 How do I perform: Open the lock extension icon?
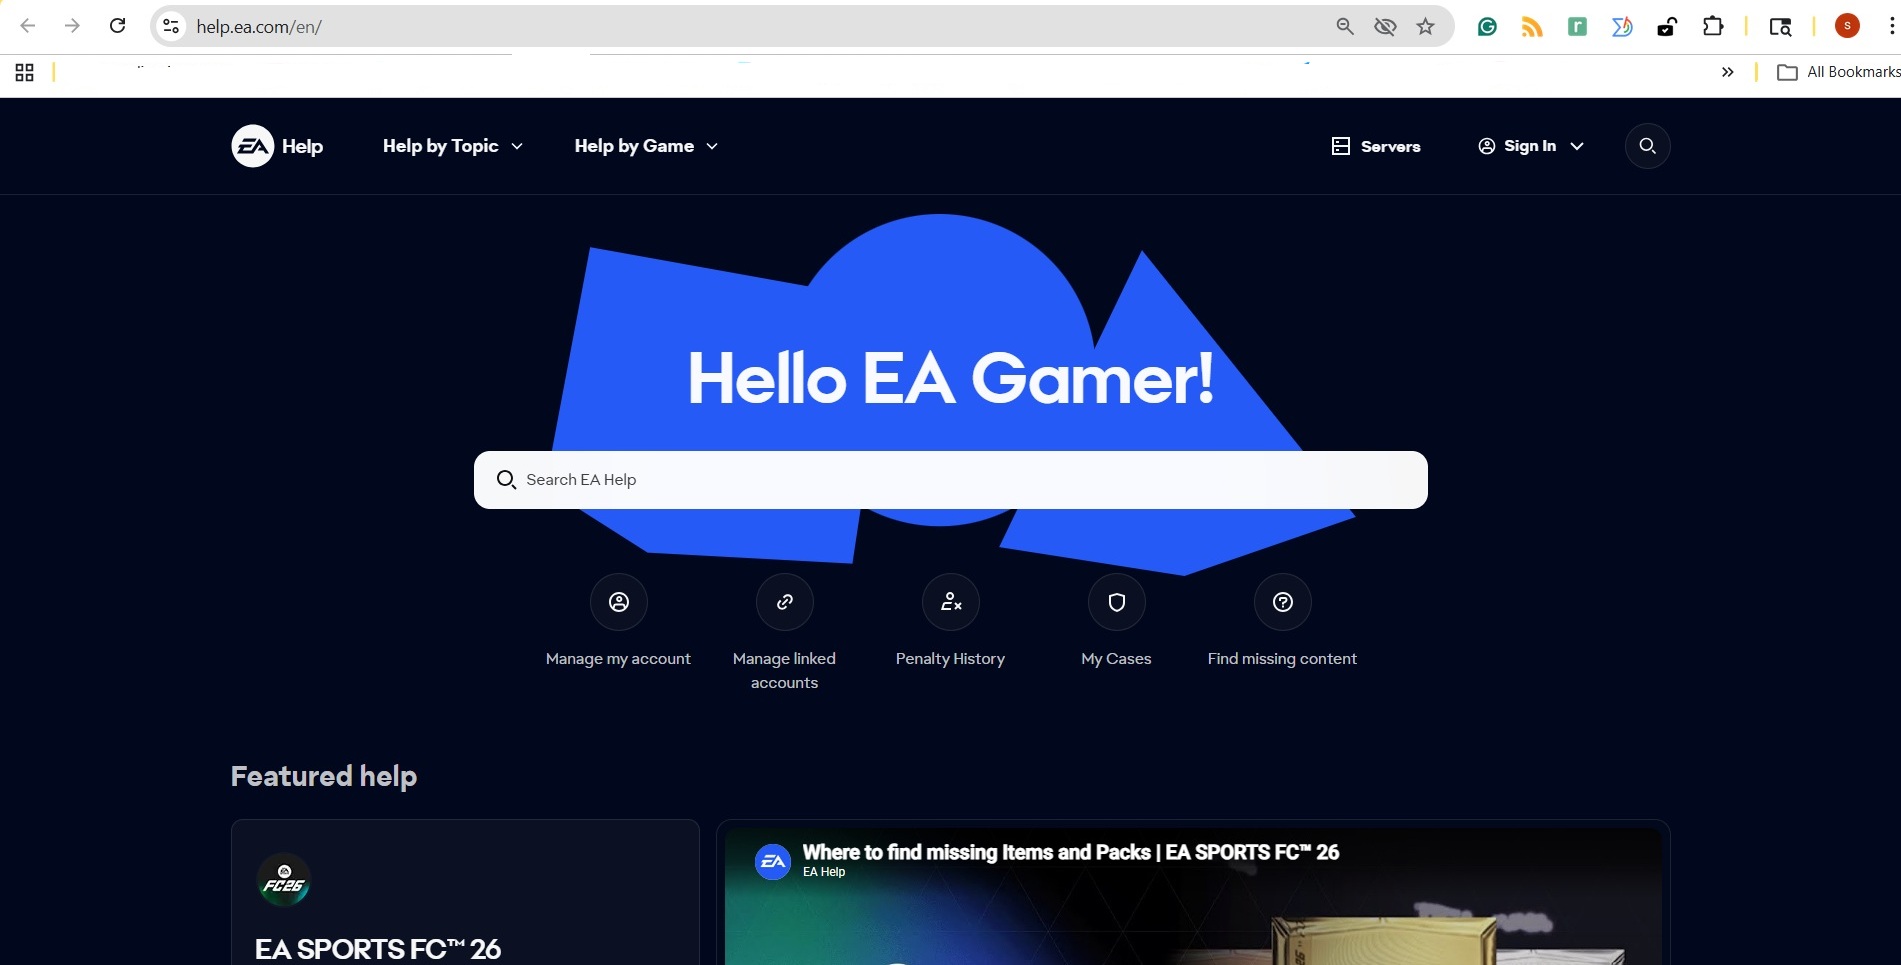pos(1667,27)
